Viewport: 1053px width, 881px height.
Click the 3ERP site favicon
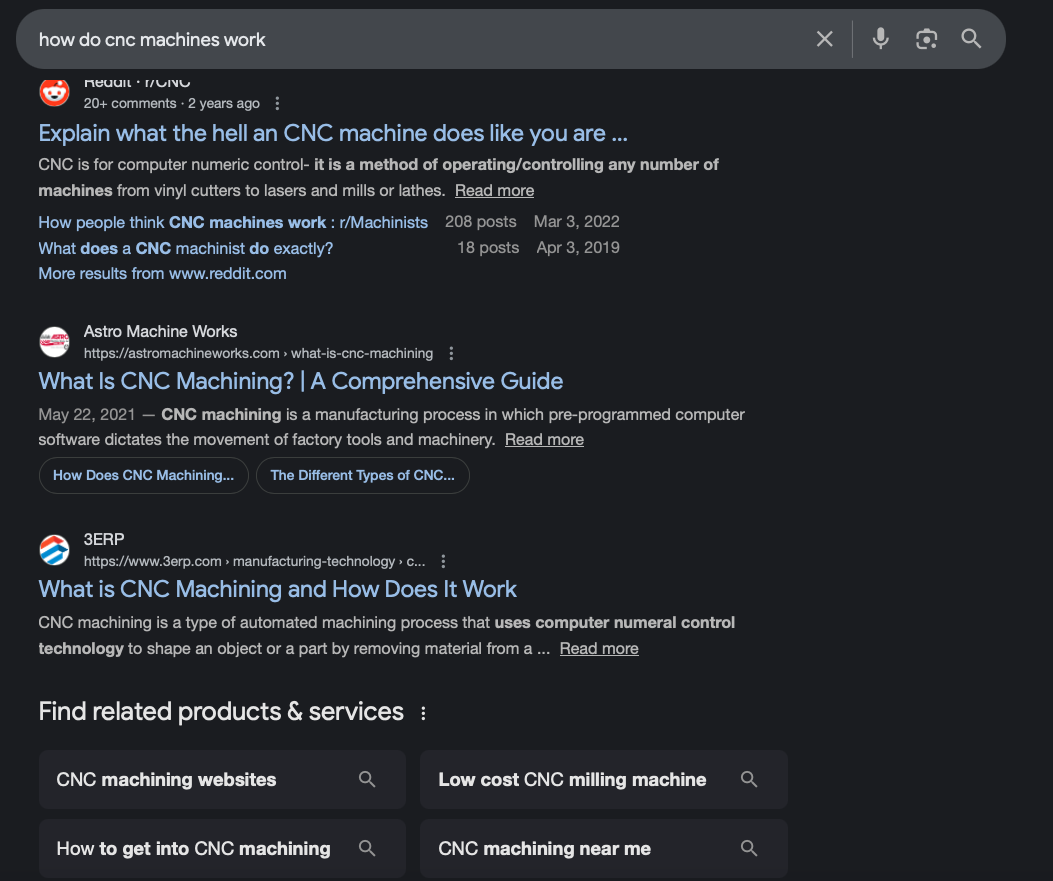click(x=54, y=550)
